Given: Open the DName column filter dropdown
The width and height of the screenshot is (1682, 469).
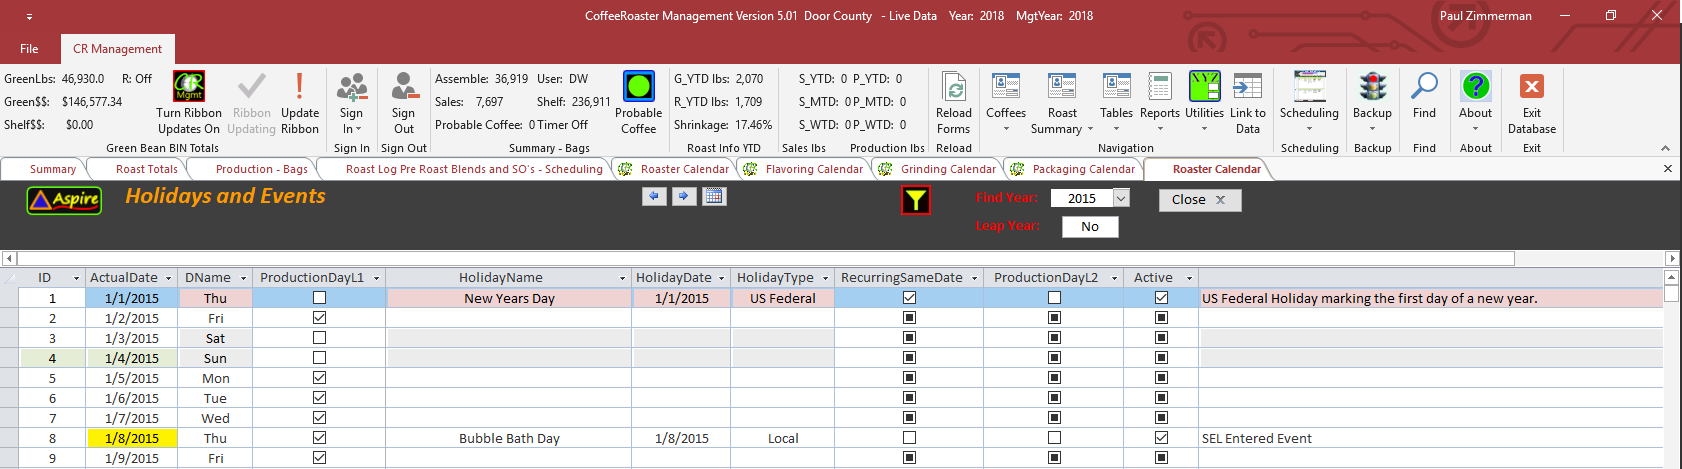Looking at the screenshot, I should pyautogui.click(x=242, y=278).
